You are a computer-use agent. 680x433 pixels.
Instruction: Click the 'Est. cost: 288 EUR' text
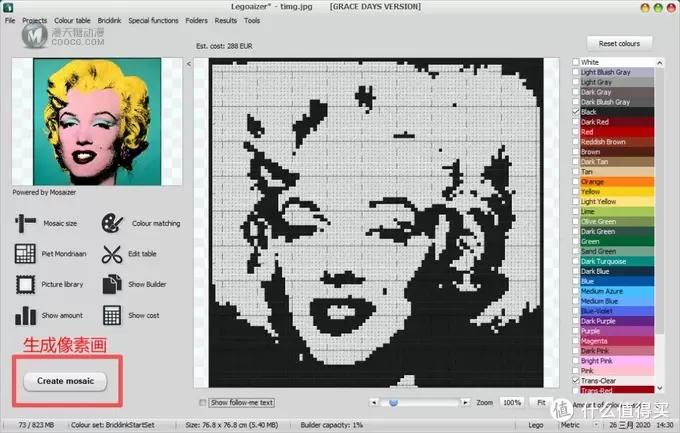tap(224, 46)
